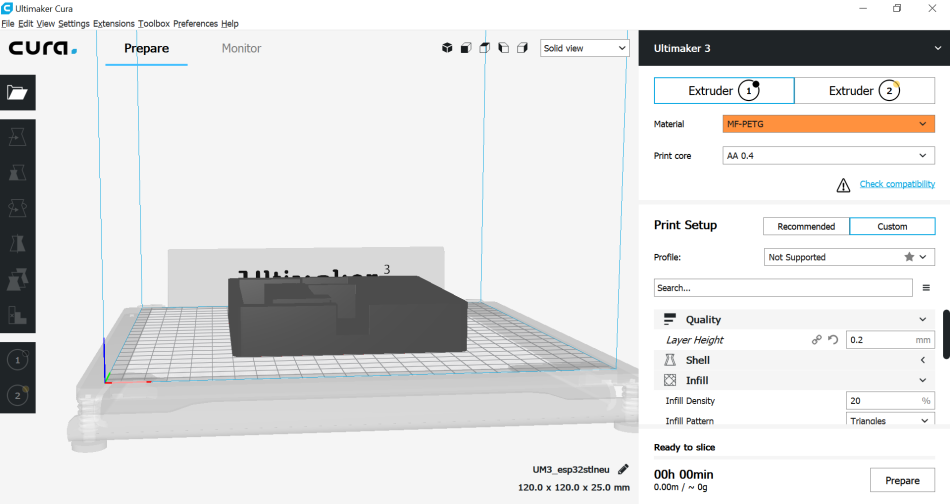Click the Shell category icon
Image resolution: width=950 pixels, height=504 pixels.
[669, 360]
